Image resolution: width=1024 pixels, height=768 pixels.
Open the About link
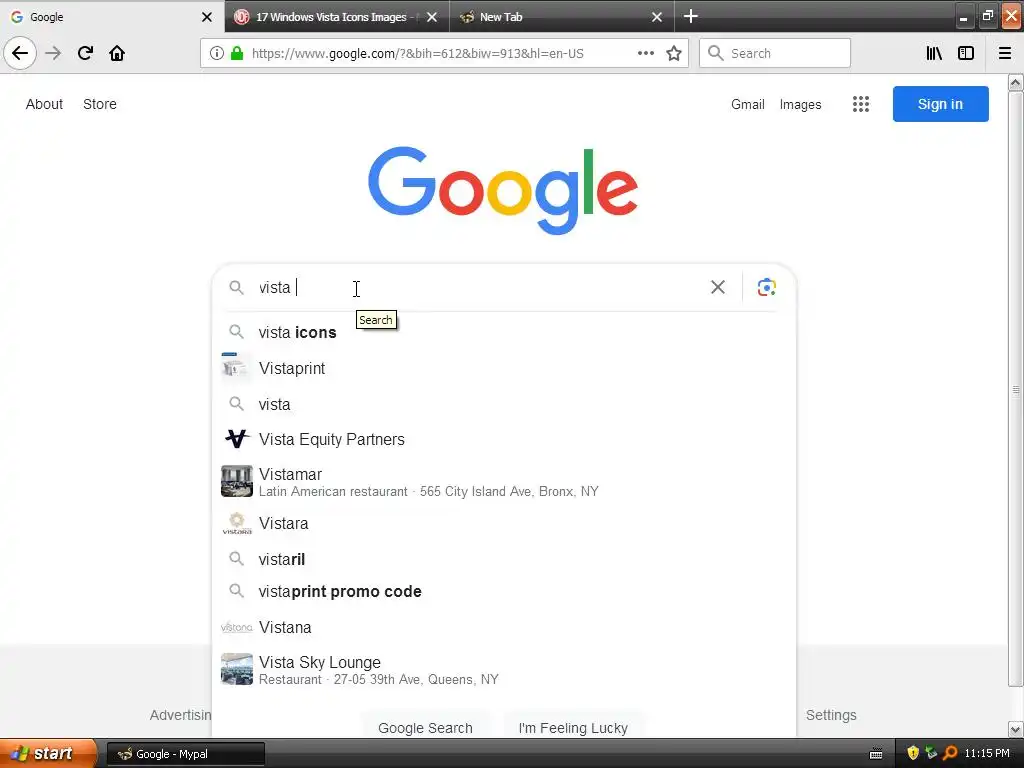click(44, 104)
